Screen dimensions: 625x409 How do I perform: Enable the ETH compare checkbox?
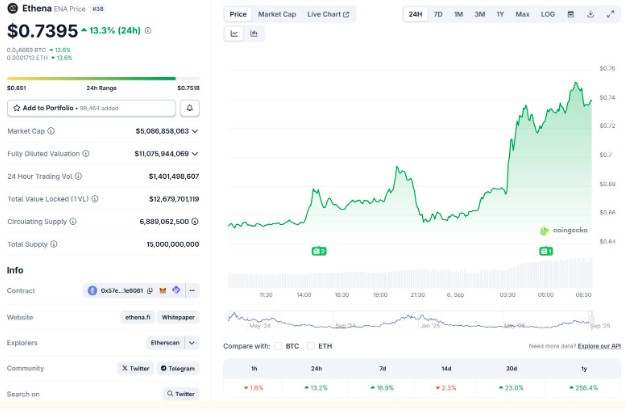point(311,346)
